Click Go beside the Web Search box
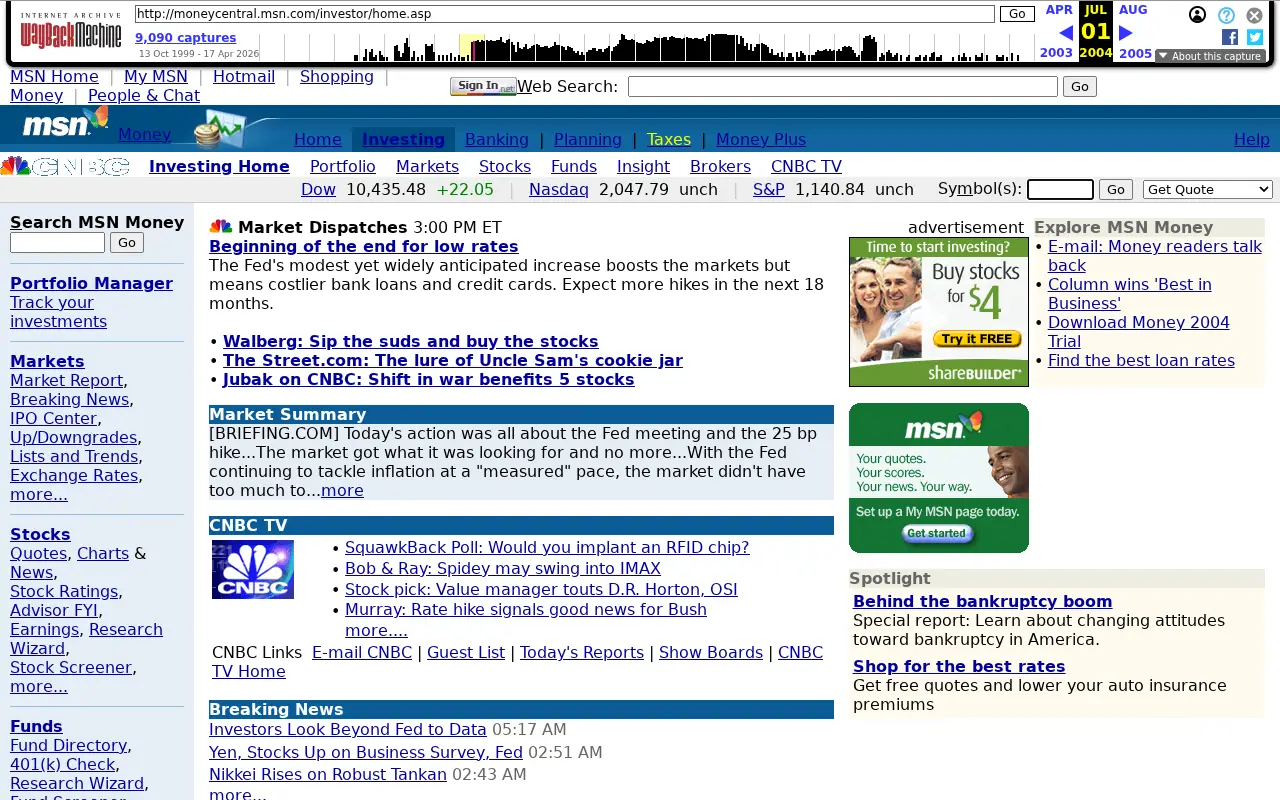Viewport: 1280px width, 800px height. (x=1080, y=87)
